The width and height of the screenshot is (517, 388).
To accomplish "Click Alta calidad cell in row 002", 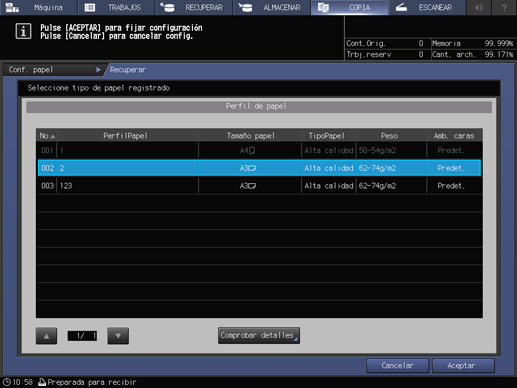I will [x=329, y=168].
